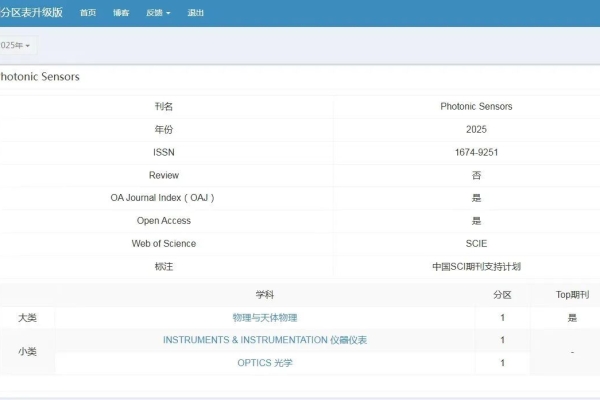Click the 大类 row label
600x400 pixels.
tap(27, 317)
